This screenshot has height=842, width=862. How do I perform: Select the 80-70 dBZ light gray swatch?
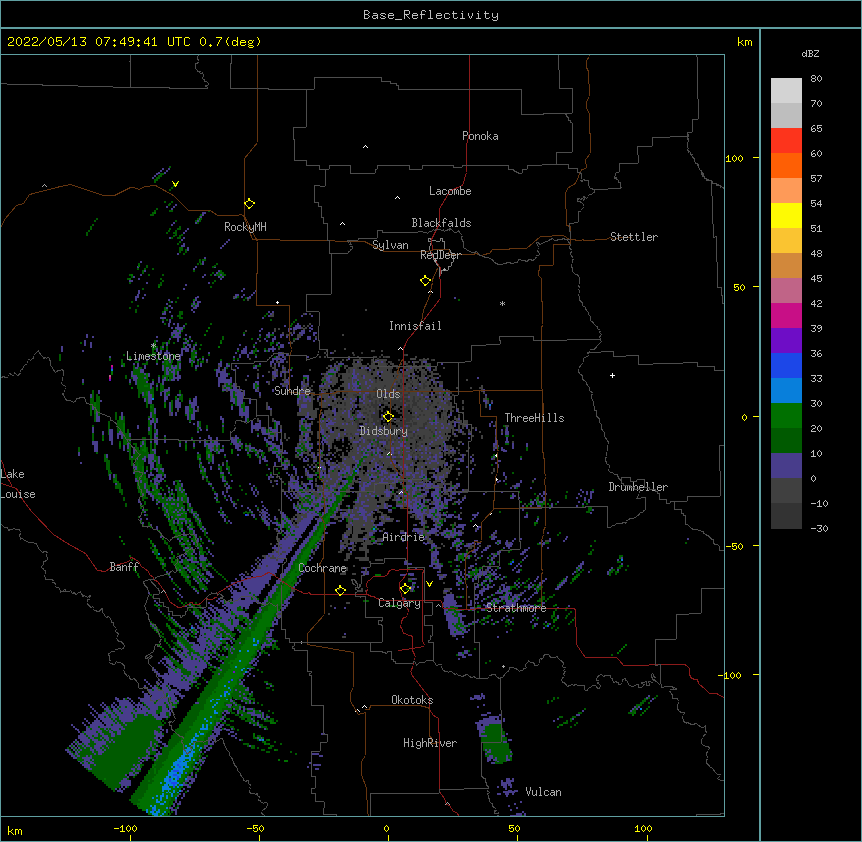(x=786, y=91)
